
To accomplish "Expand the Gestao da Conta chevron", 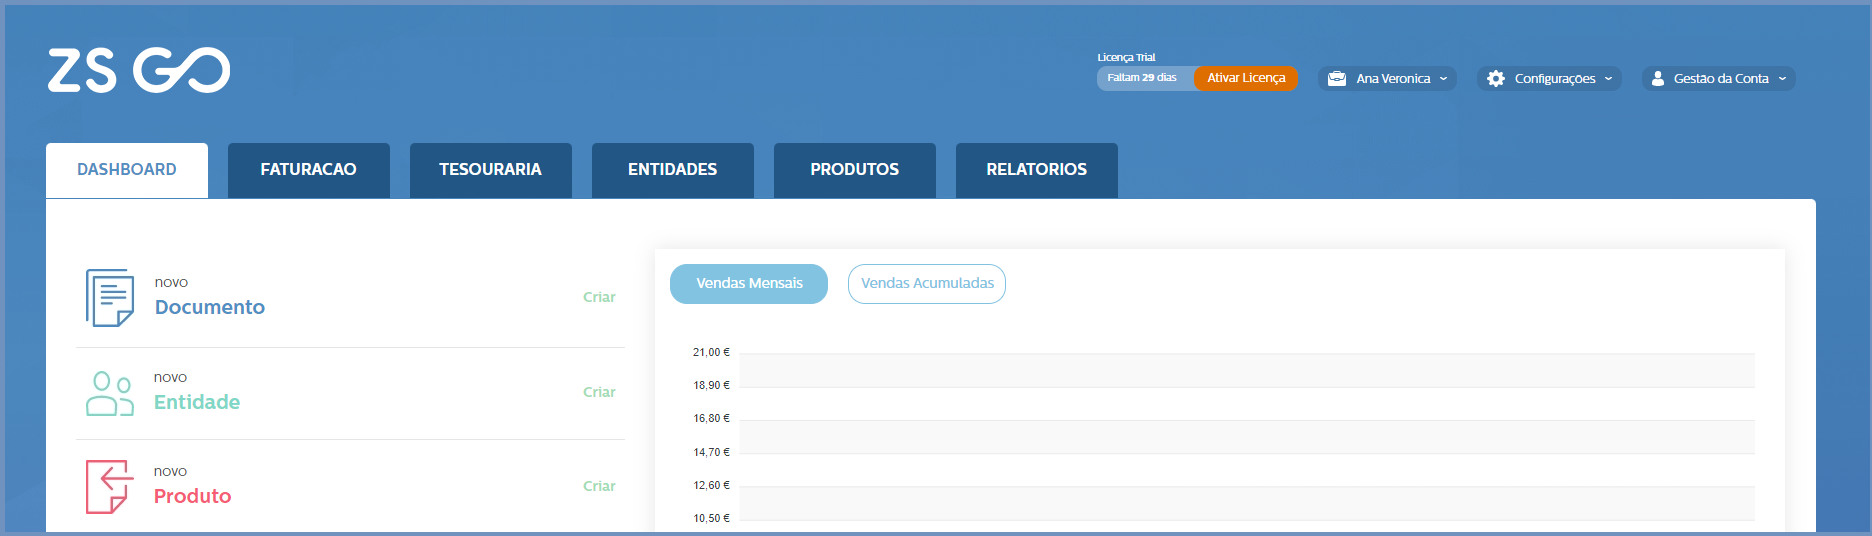I will [x=1782, y=79].
